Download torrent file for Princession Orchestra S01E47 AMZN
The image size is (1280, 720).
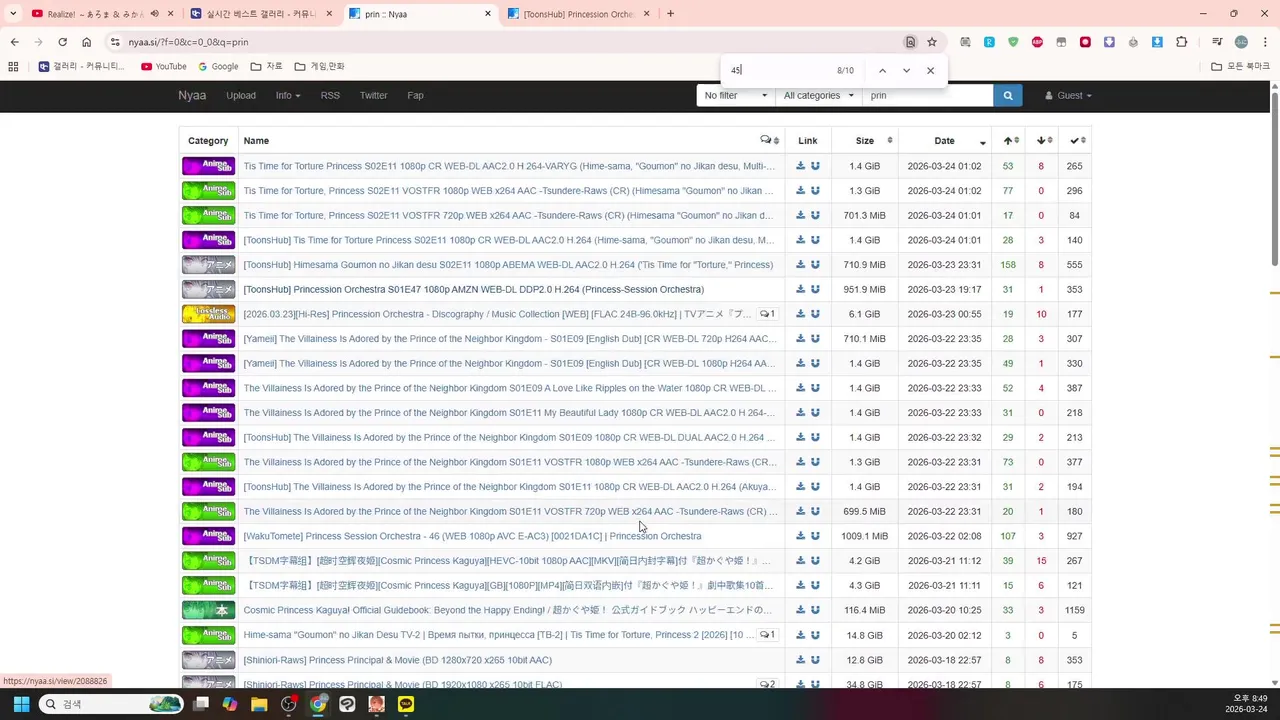click(800, 289)
